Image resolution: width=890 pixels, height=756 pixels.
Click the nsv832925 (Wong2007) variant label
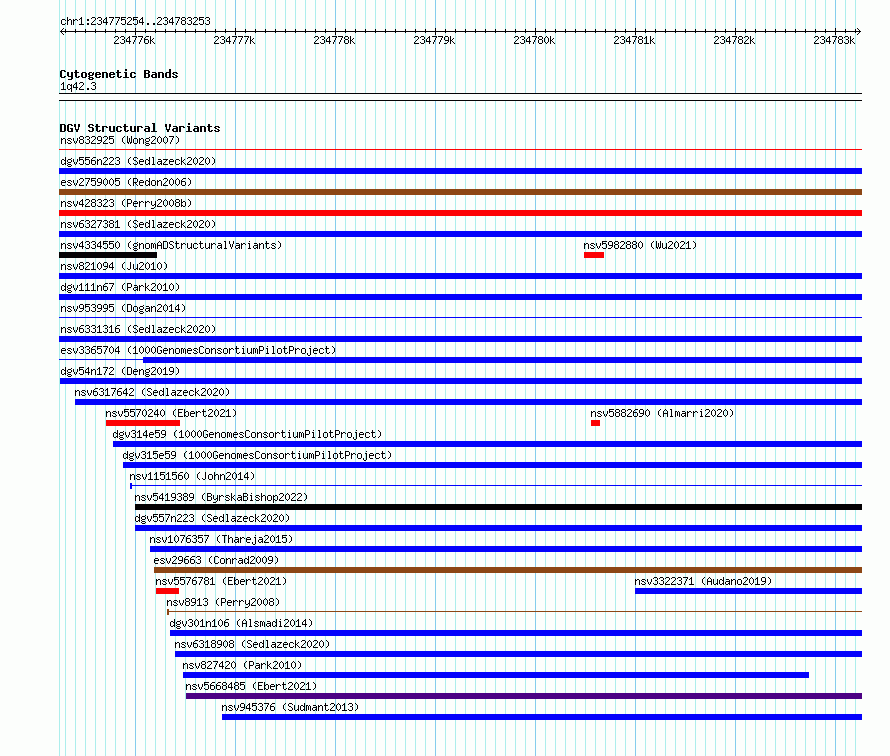click(120, 140)
